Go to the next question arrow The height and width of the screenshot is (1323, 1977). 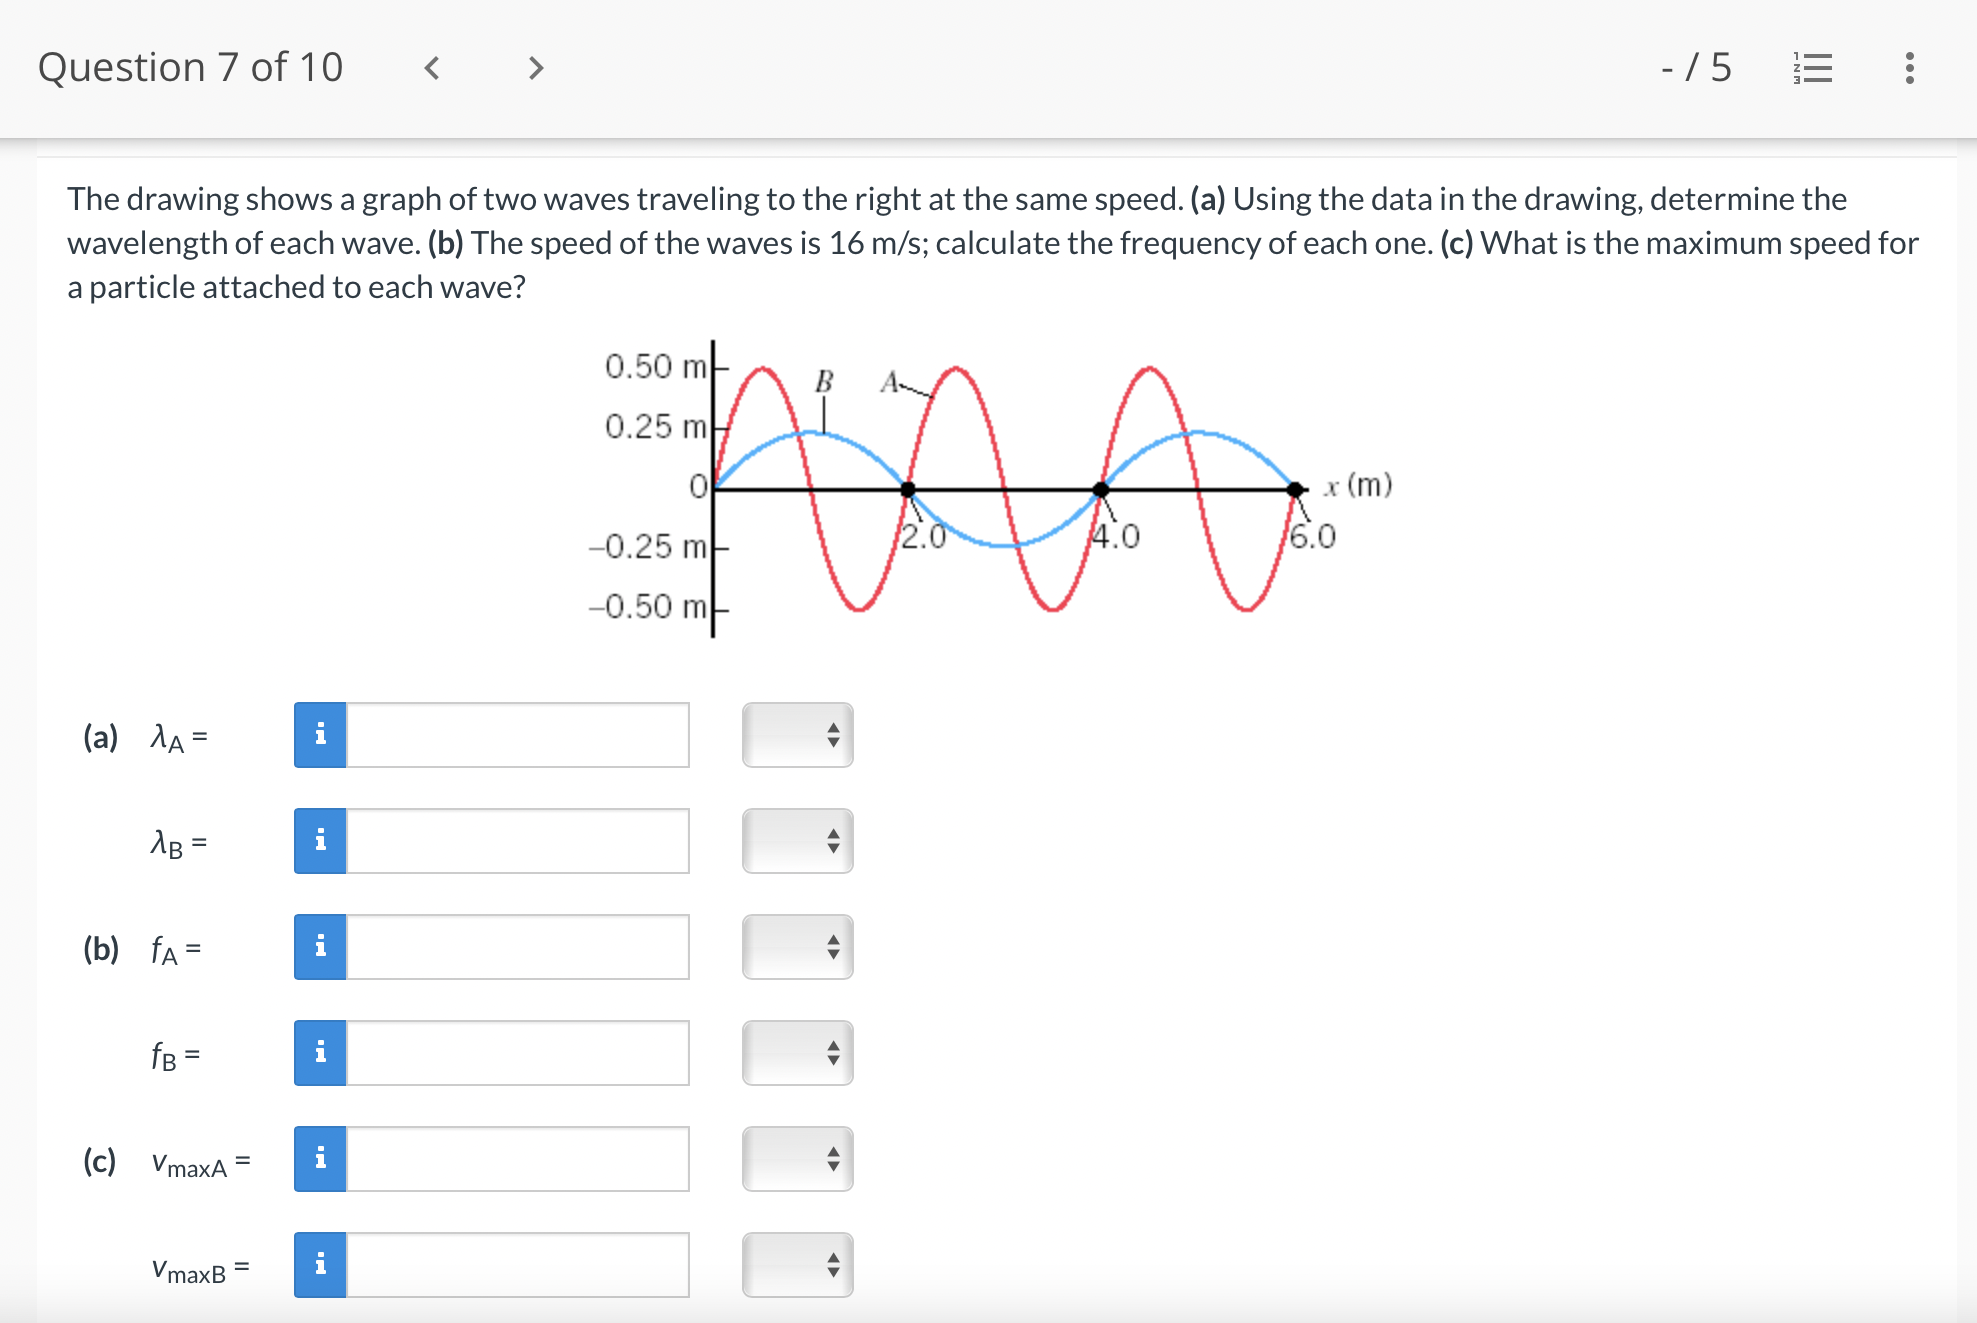(536, 68)
